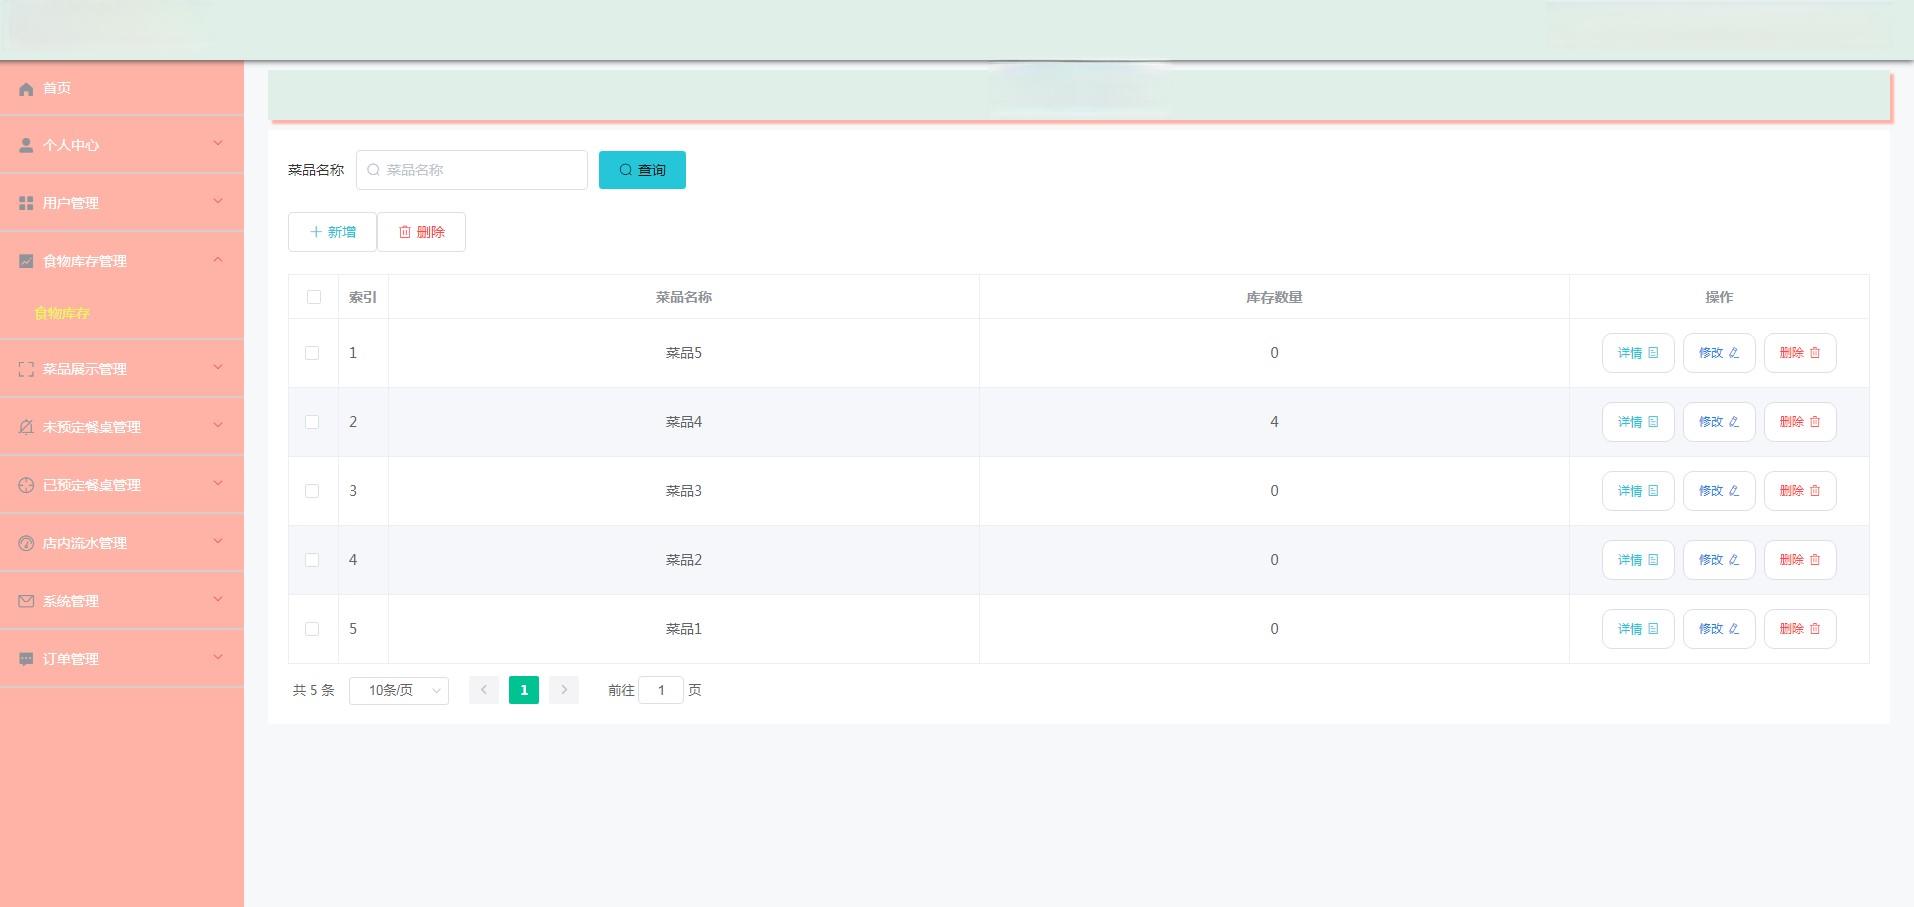Go to 首页 in the sidebar
Viewport: 1914px width, 907px height.
click(57, 89)
